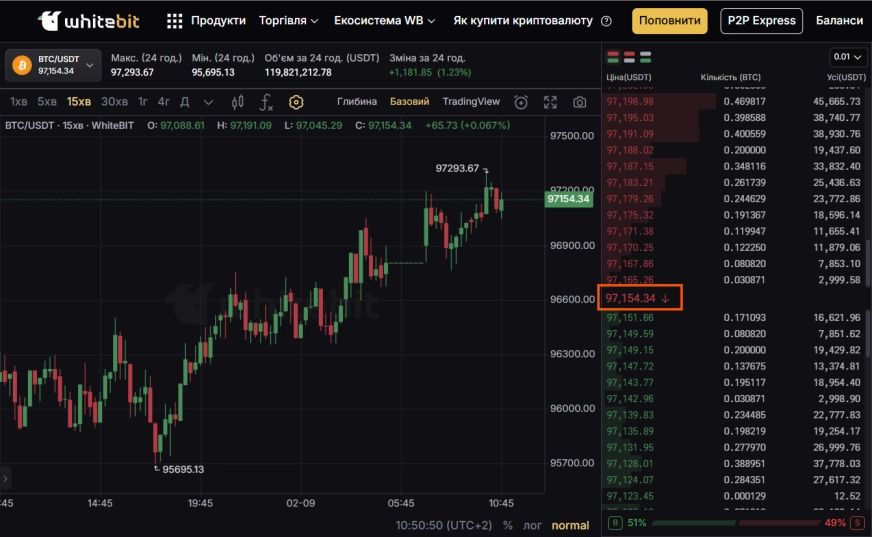Viewport: 872px width, 537px height.
Task: Expand chart to fullscreen
Action: tap(550, 102)
